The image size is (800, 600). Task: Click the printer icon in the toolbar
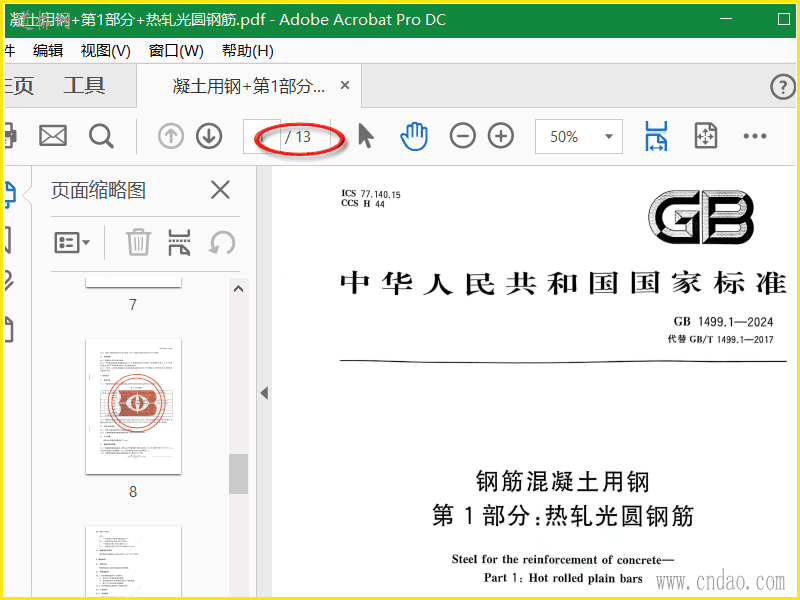pyautogui.click(x=10, y=136)
